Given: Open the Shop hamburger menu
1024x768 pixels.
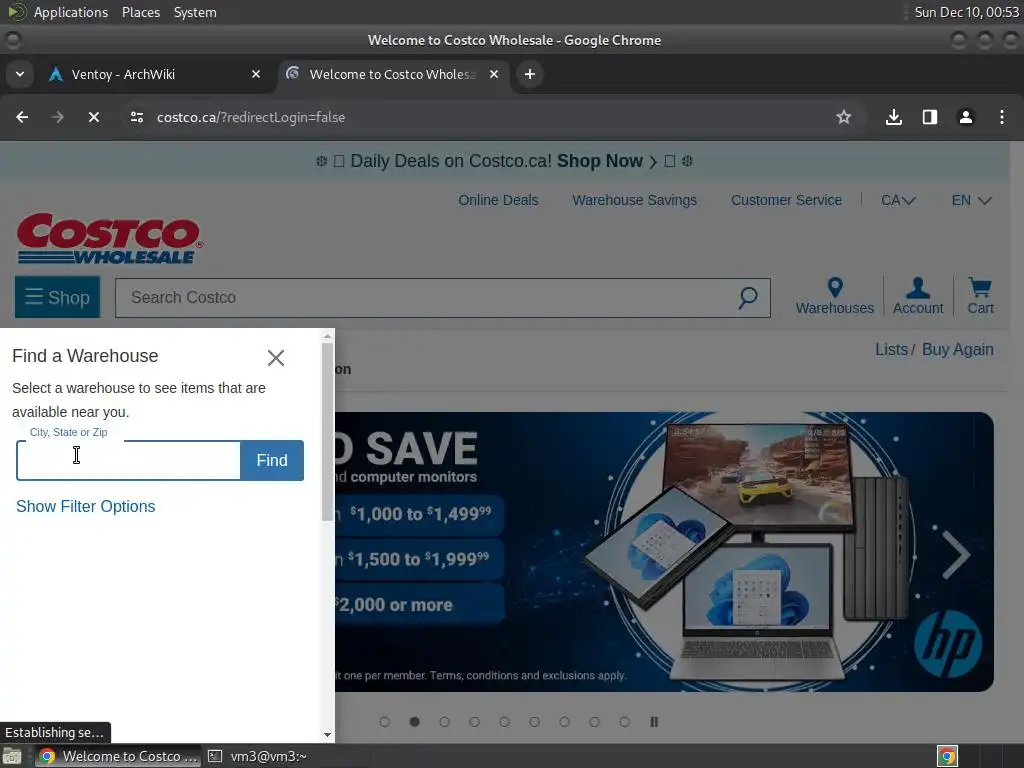Looking at the screenshot, I should click(x=57, y=297).
